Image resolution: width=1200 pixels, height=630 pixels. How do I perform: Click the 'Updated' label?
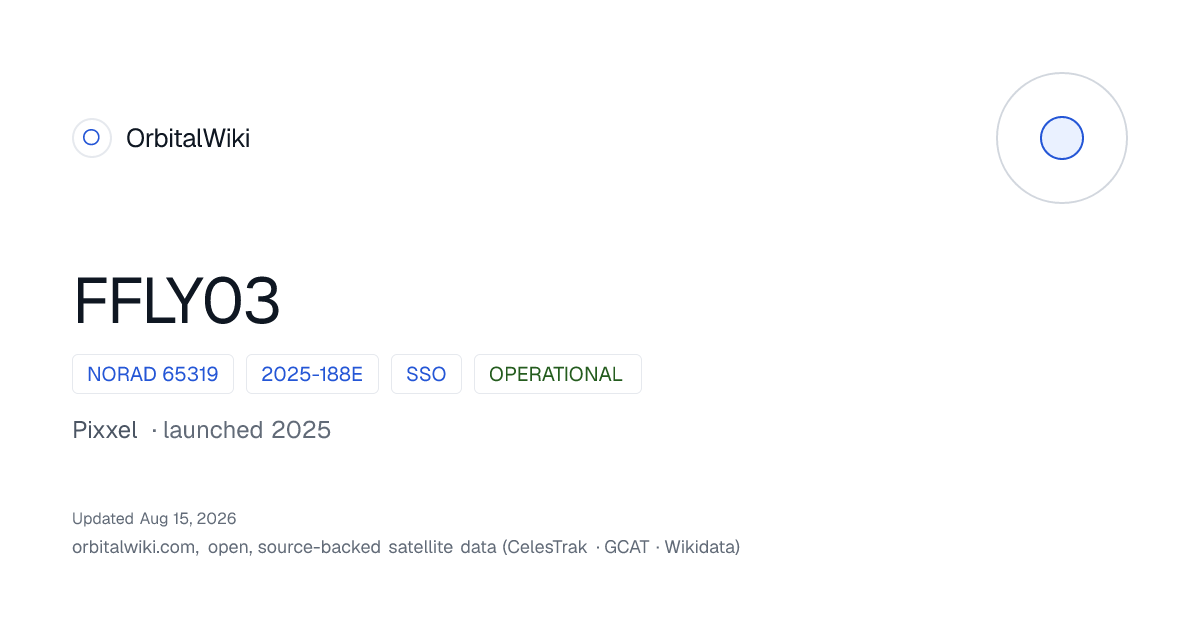click(x=103, y=518)
